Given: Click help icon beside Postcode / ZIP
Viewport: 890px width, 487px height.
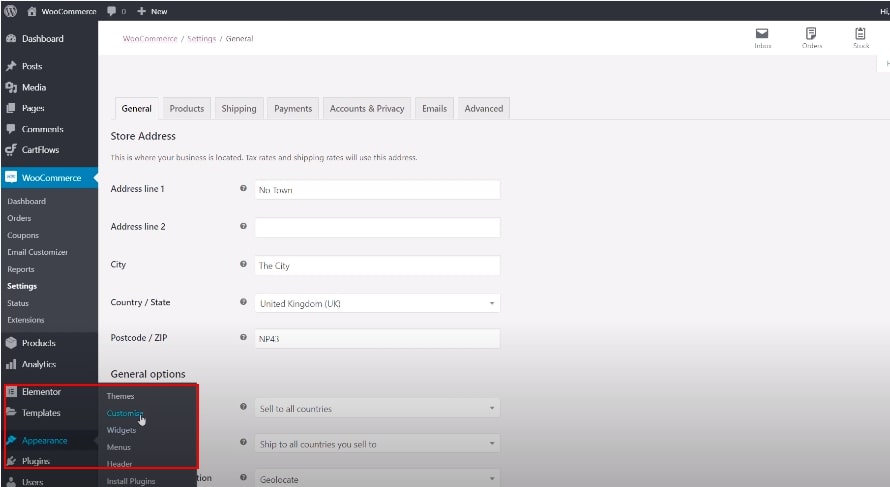Looking at the screenshot, I should [243, 337].
